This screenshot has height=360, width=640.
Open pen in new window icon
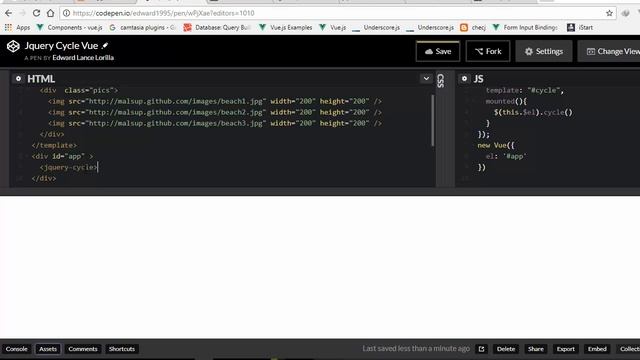click(482, 349)
